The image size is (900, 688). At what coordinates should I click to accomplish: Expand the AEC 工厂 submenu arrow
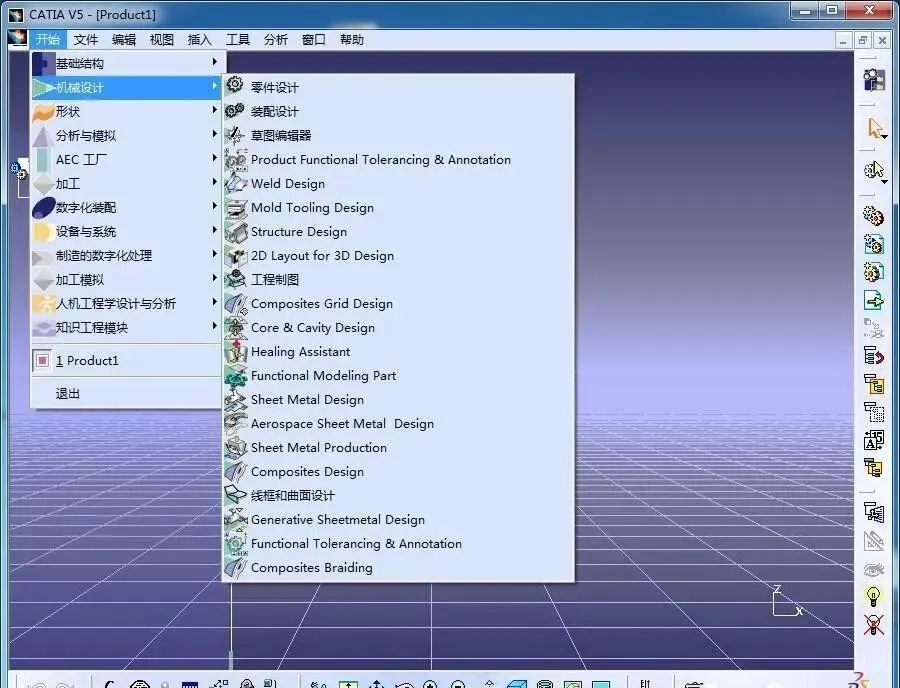[x=214, y=158]
